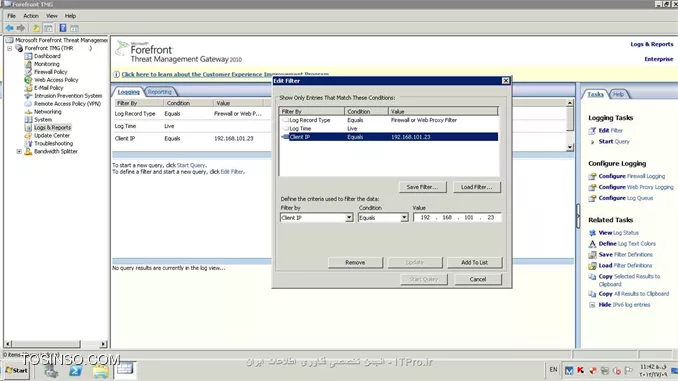Select the Log Record Type row in the dialog
Viewport: 678px width, 381px height.
(x=389, y=120)
